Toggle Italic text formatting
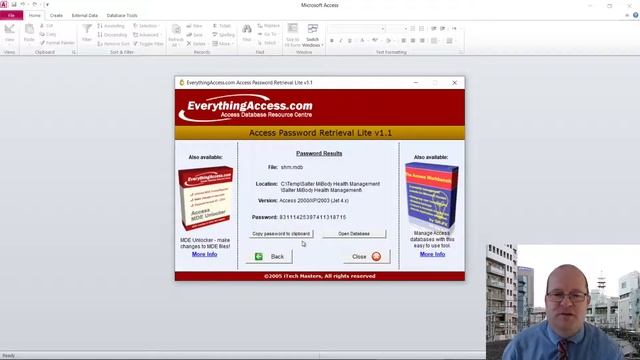This screenshot has width=640, height=360. pos(341,41)
